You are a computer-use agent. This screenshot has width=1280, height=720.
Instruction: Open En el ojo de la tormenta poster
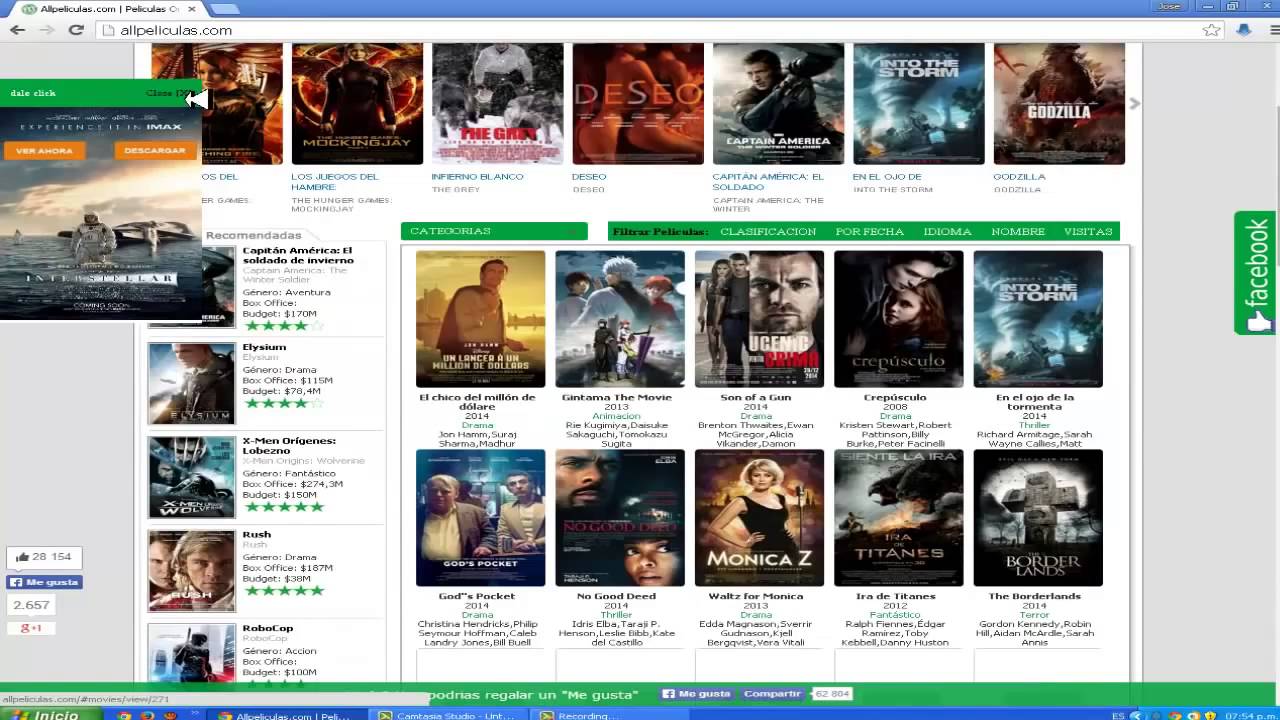(1038, 319)
